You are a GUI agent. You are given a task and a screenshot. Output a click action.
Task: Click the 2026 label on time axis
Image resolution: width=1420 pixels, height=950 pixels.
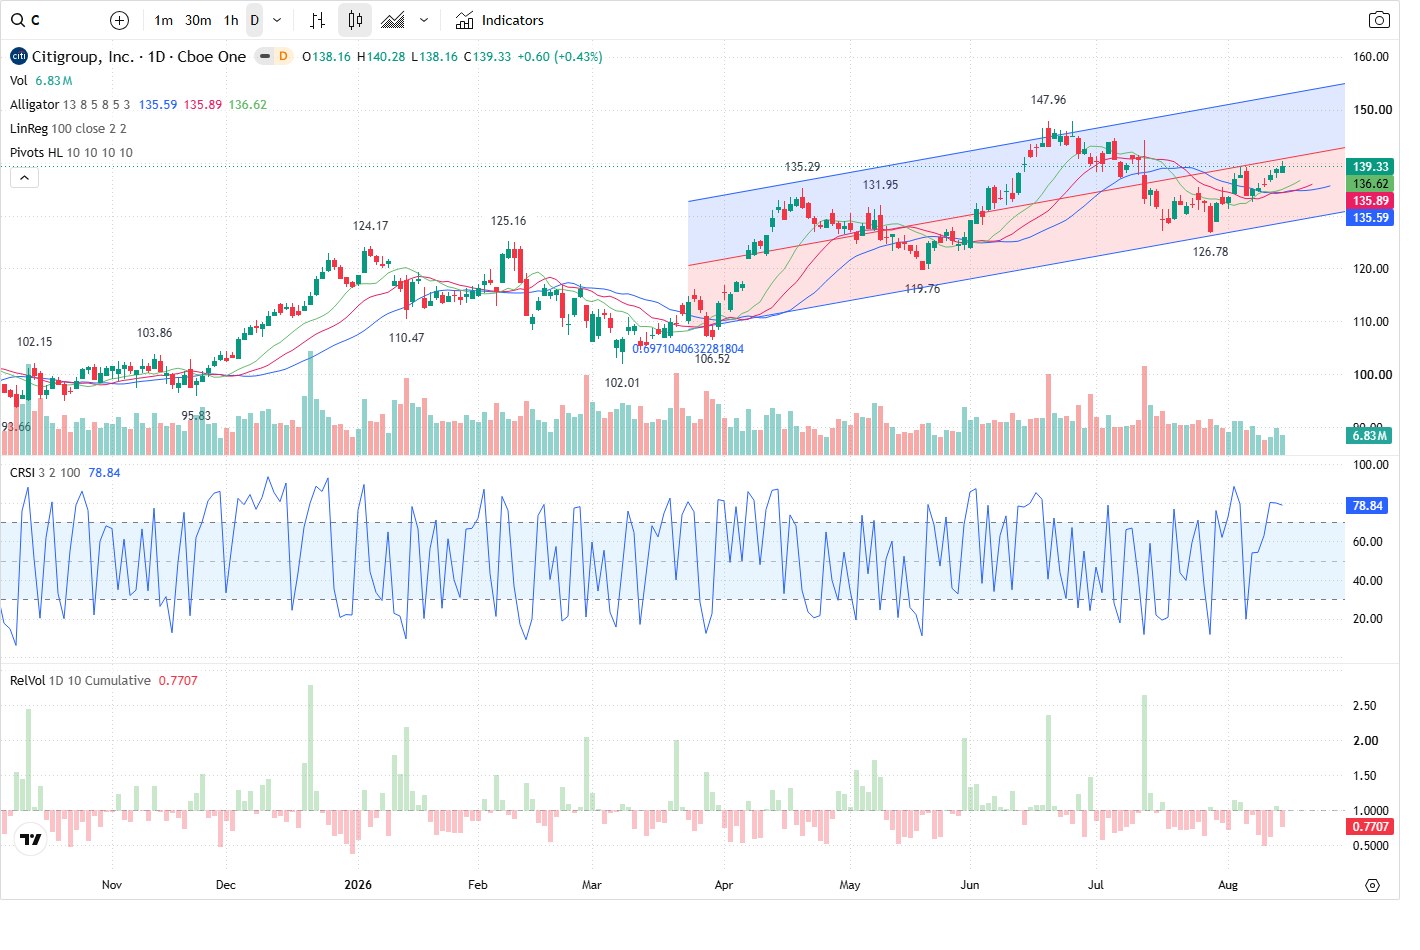[357, 885]
